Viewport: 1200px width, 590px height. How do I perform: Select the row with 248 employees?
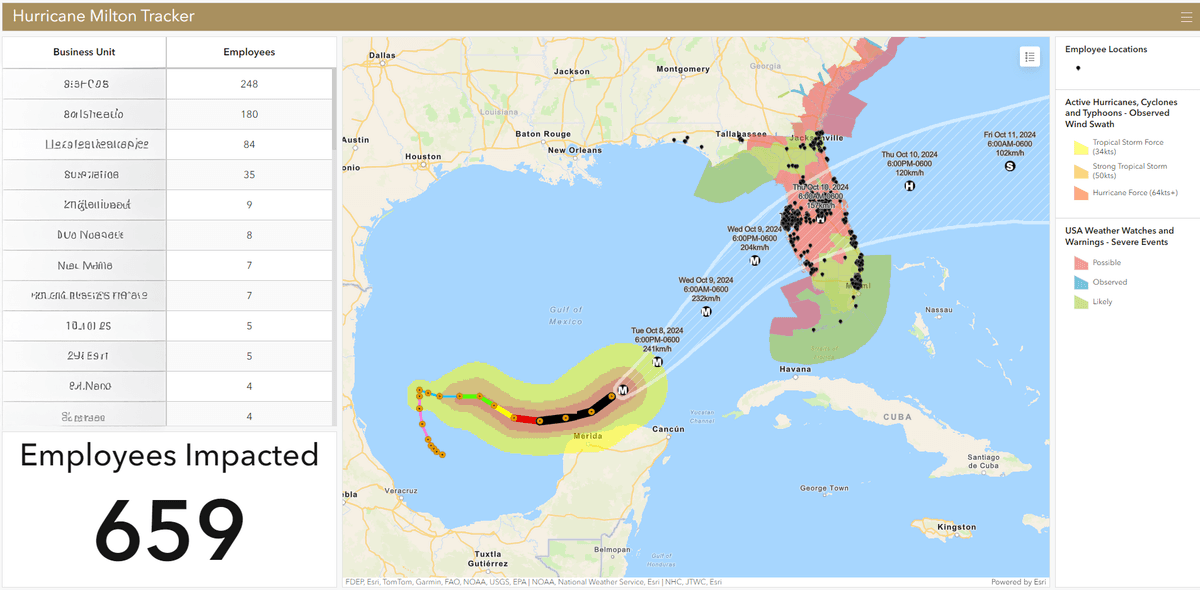168,84
